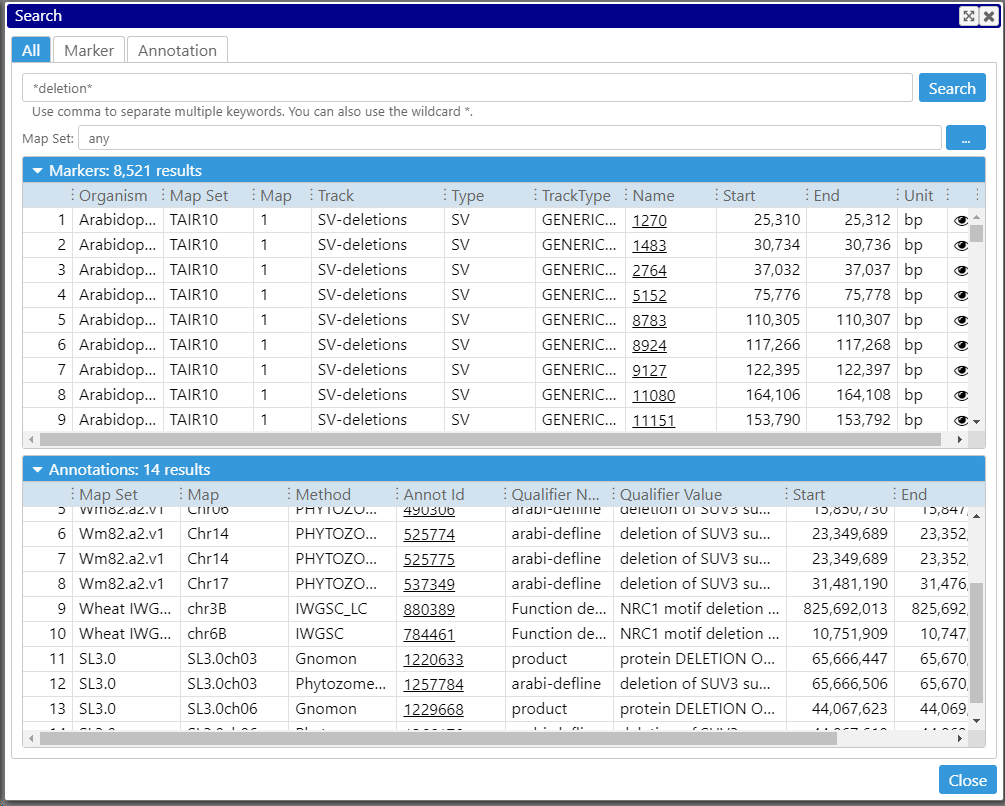Toggle eye icon for marker 2764

pyautogui.click(x=961, y=270)
